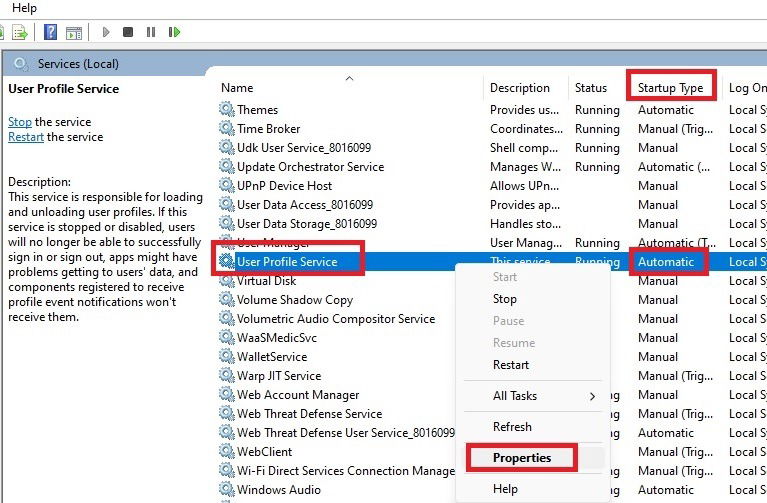This screenshot has height=503, width=767.
Task: Click the Restart Service toolbar icon
Action: (x=174, y=32)
